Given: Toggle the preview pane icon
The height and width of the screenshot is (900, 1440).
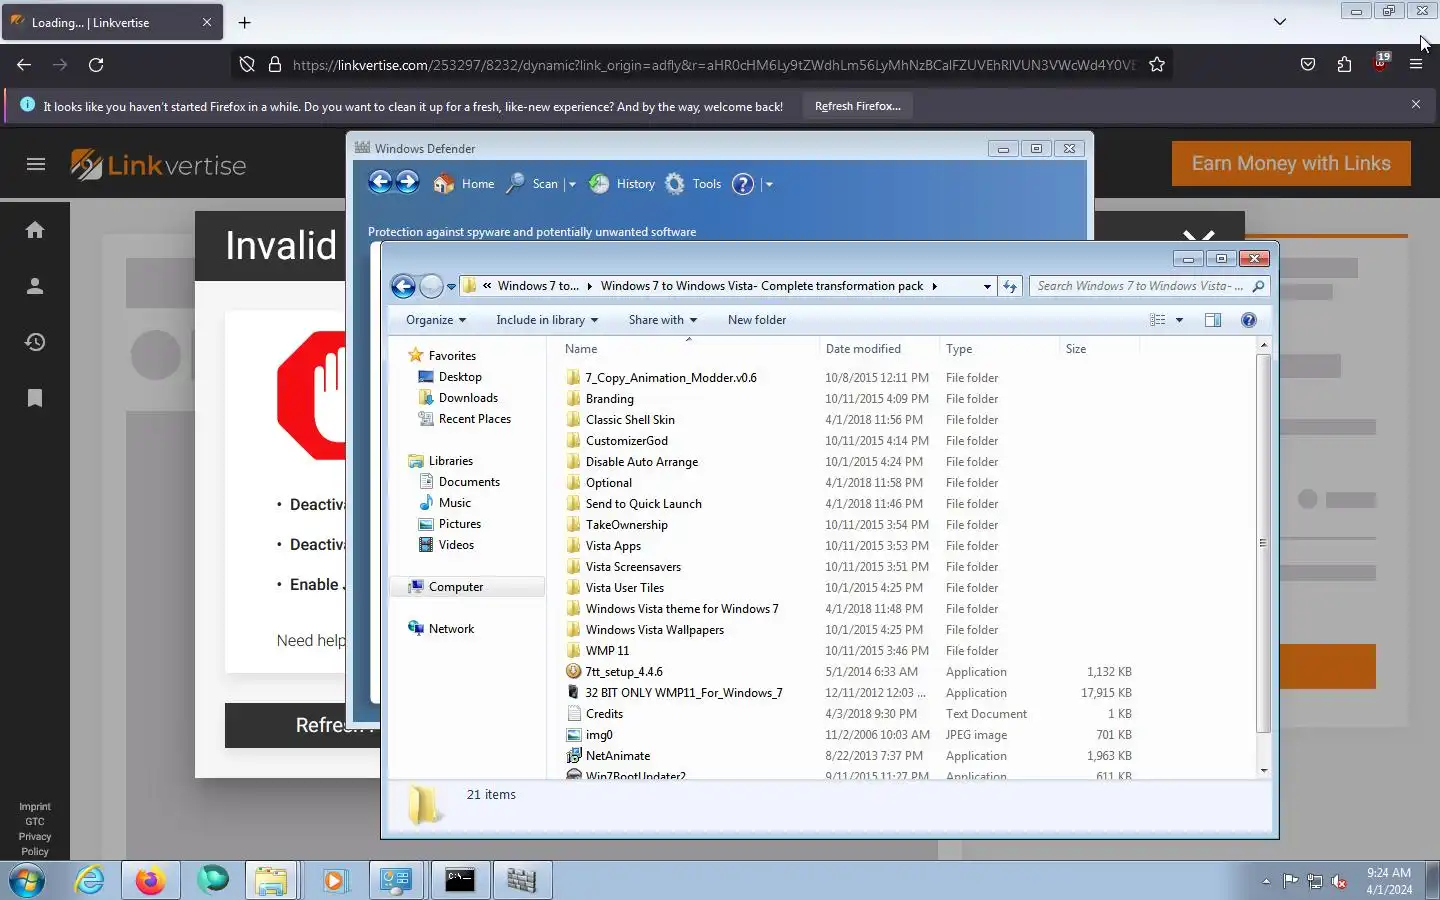Looking at the screenshot, I should pyautogui.click(x=1213, y=320).
